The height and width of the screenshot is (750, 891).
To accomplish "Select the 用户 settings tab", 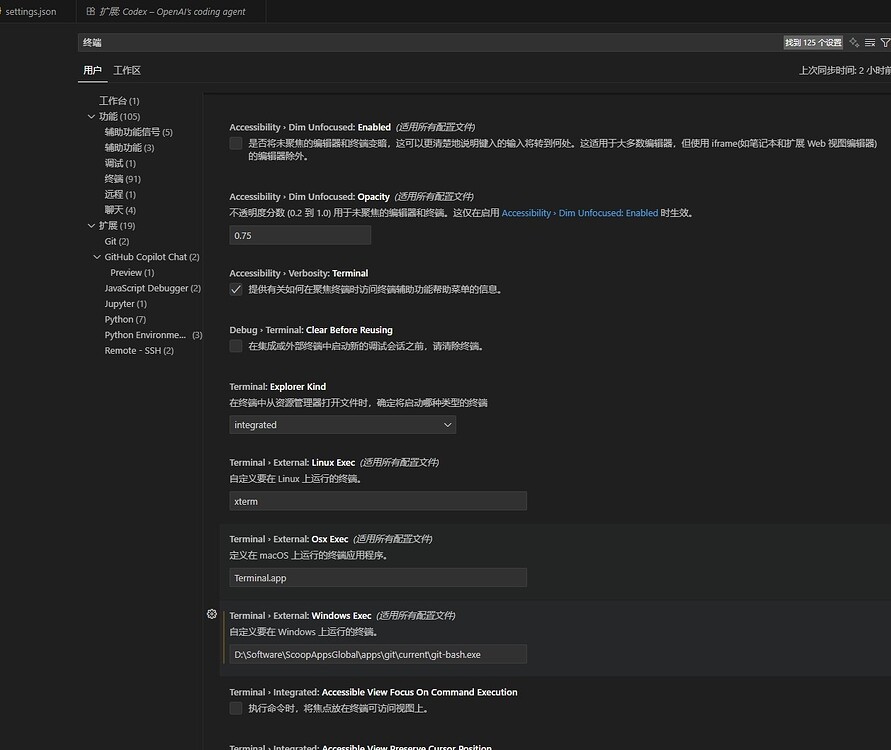I will click(x=93, y=70).
